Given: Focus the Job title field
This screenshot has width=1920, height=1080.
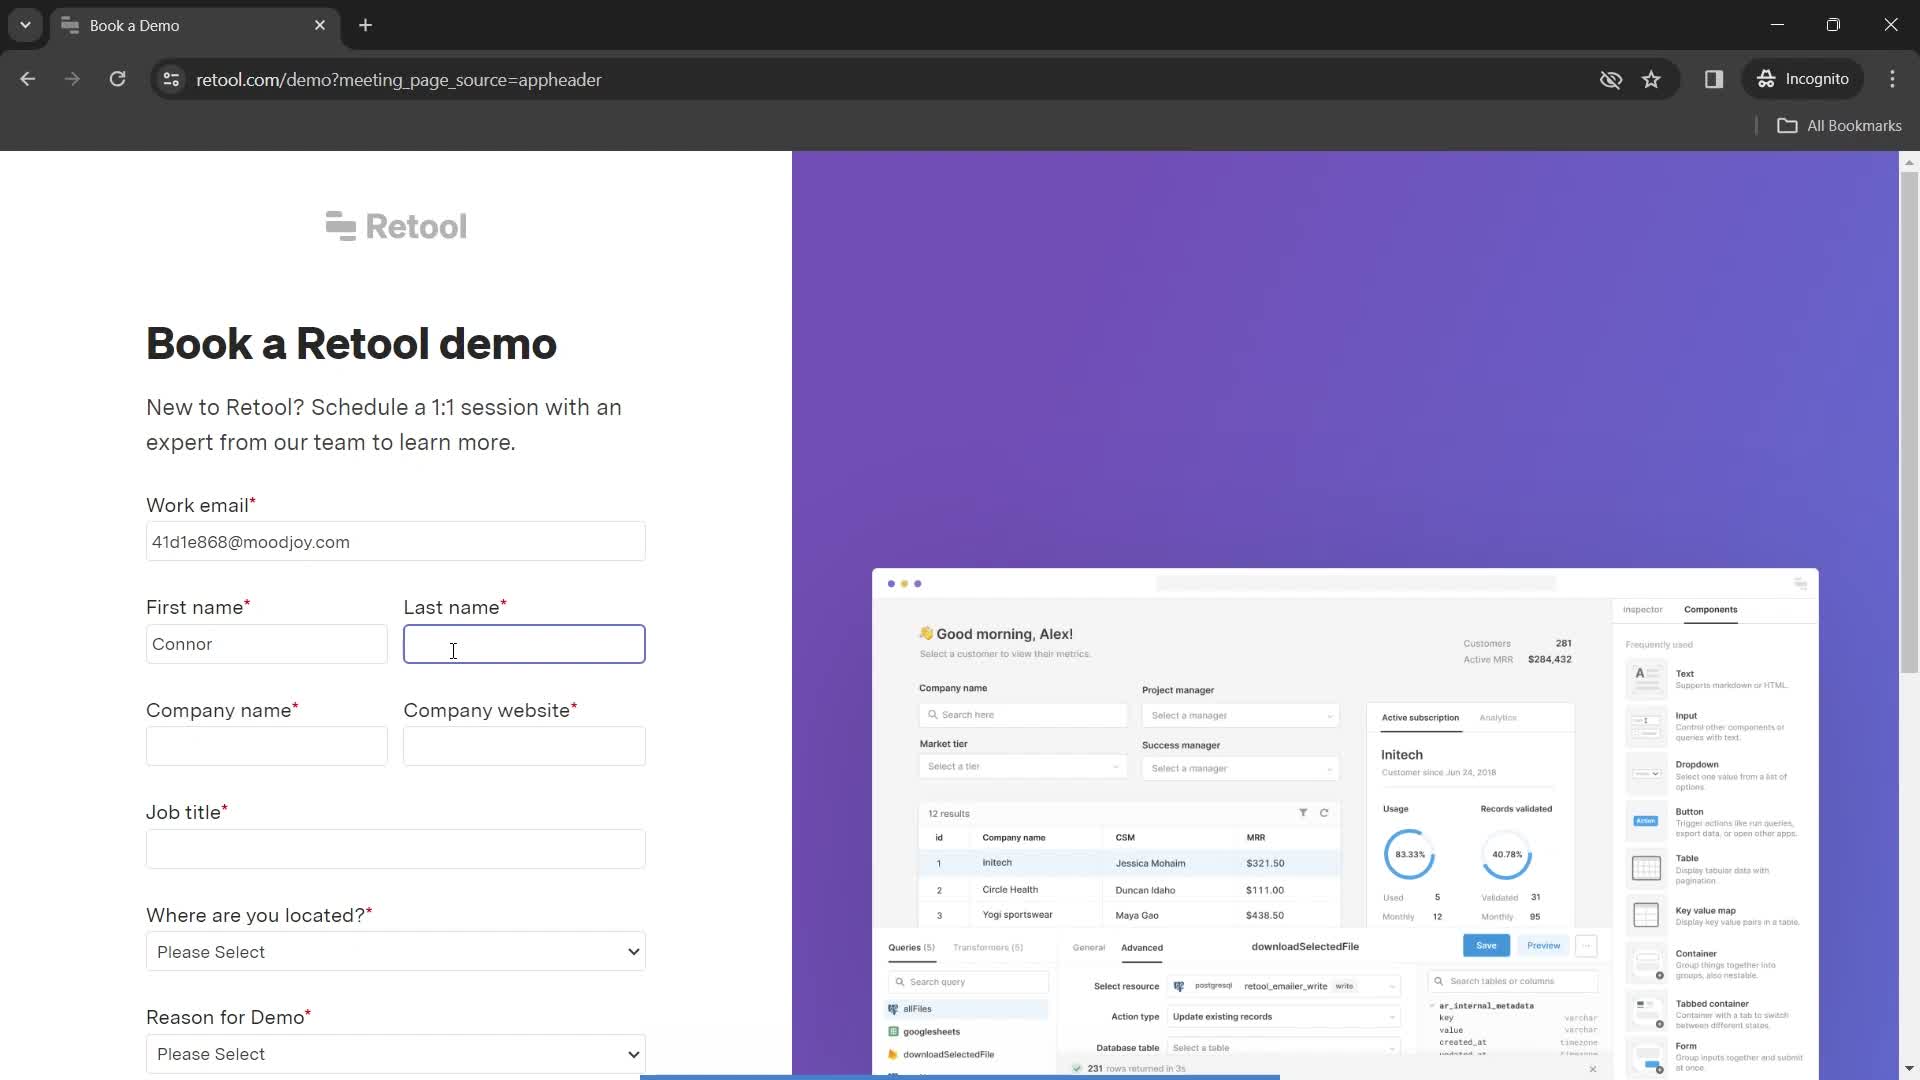Looking at the screenshot, I should pyautogui.click(x=396, y=849).
